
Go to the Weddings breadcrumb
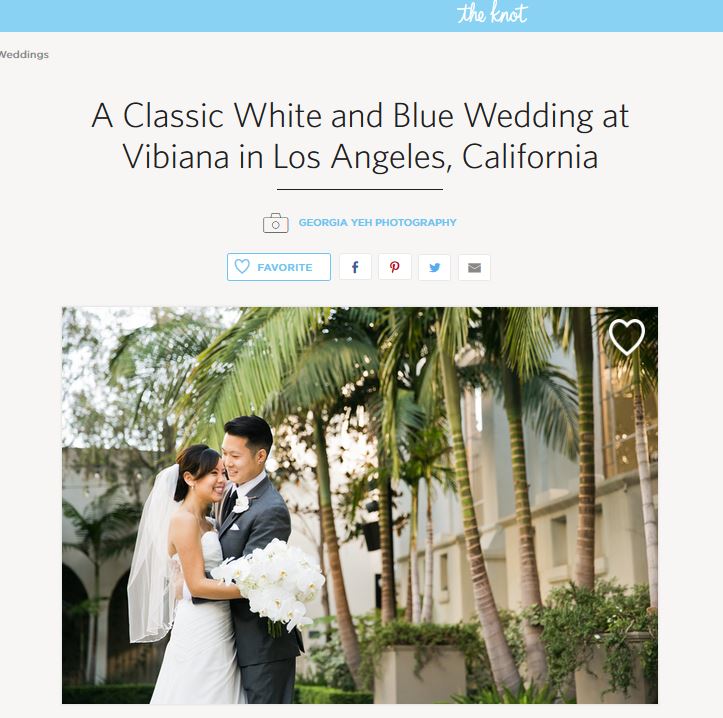pyautogui.click(x=24, y=54)
